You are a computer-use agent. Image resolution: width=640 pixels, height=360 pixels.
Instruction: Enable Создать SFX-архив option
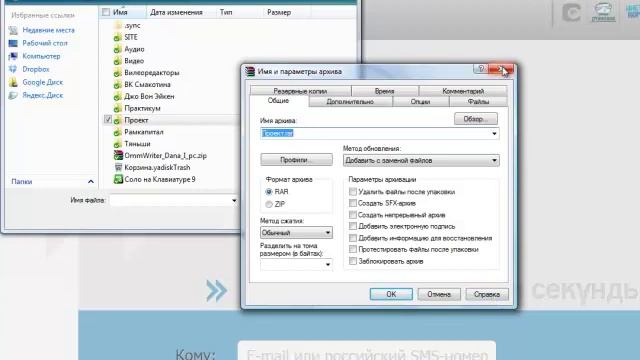(353, 203)
